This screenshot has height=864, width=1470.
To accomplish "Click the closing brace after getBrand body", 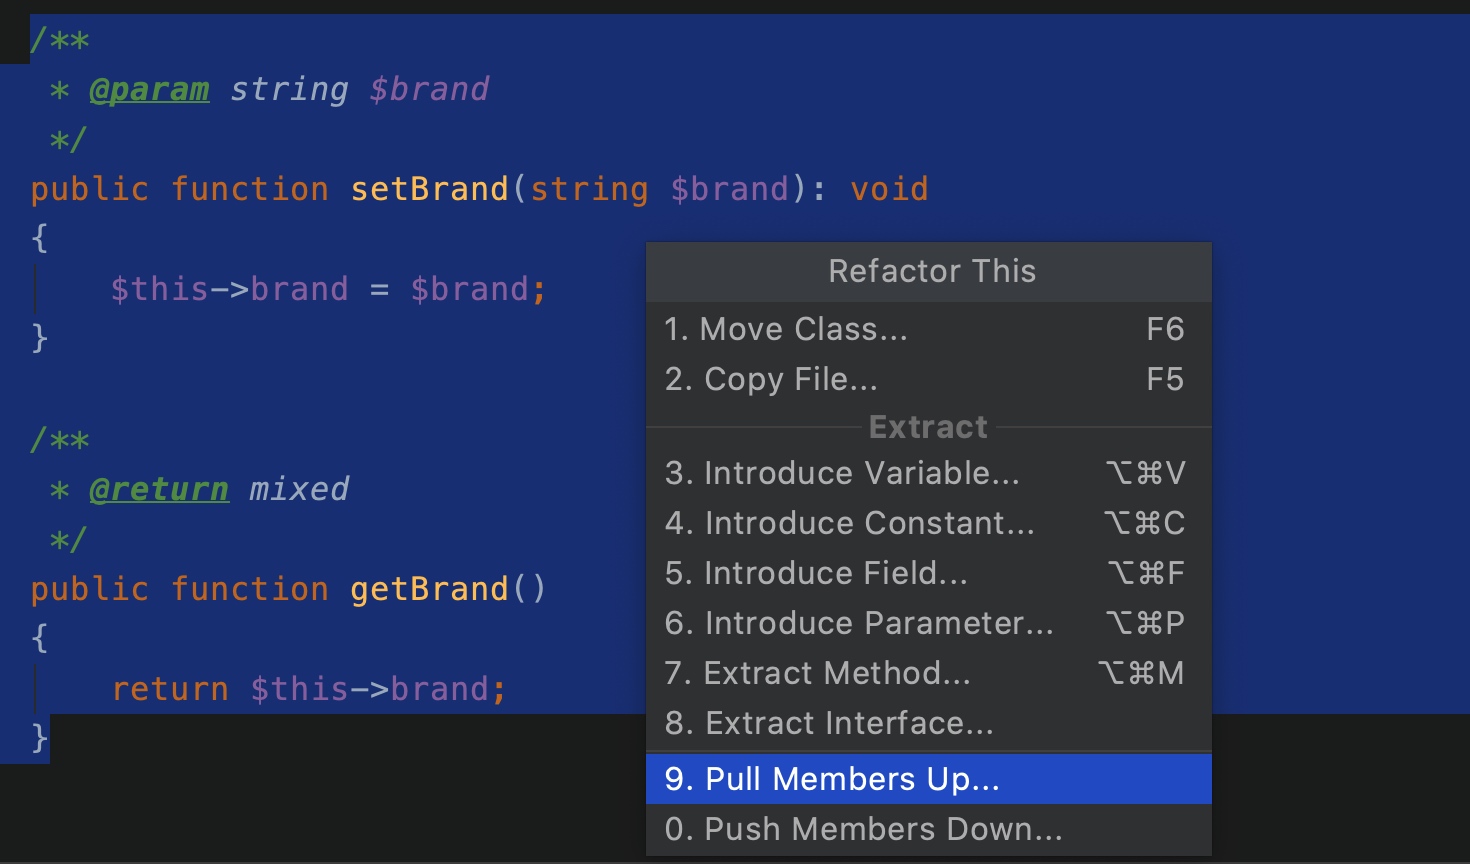I will (40, 738).
